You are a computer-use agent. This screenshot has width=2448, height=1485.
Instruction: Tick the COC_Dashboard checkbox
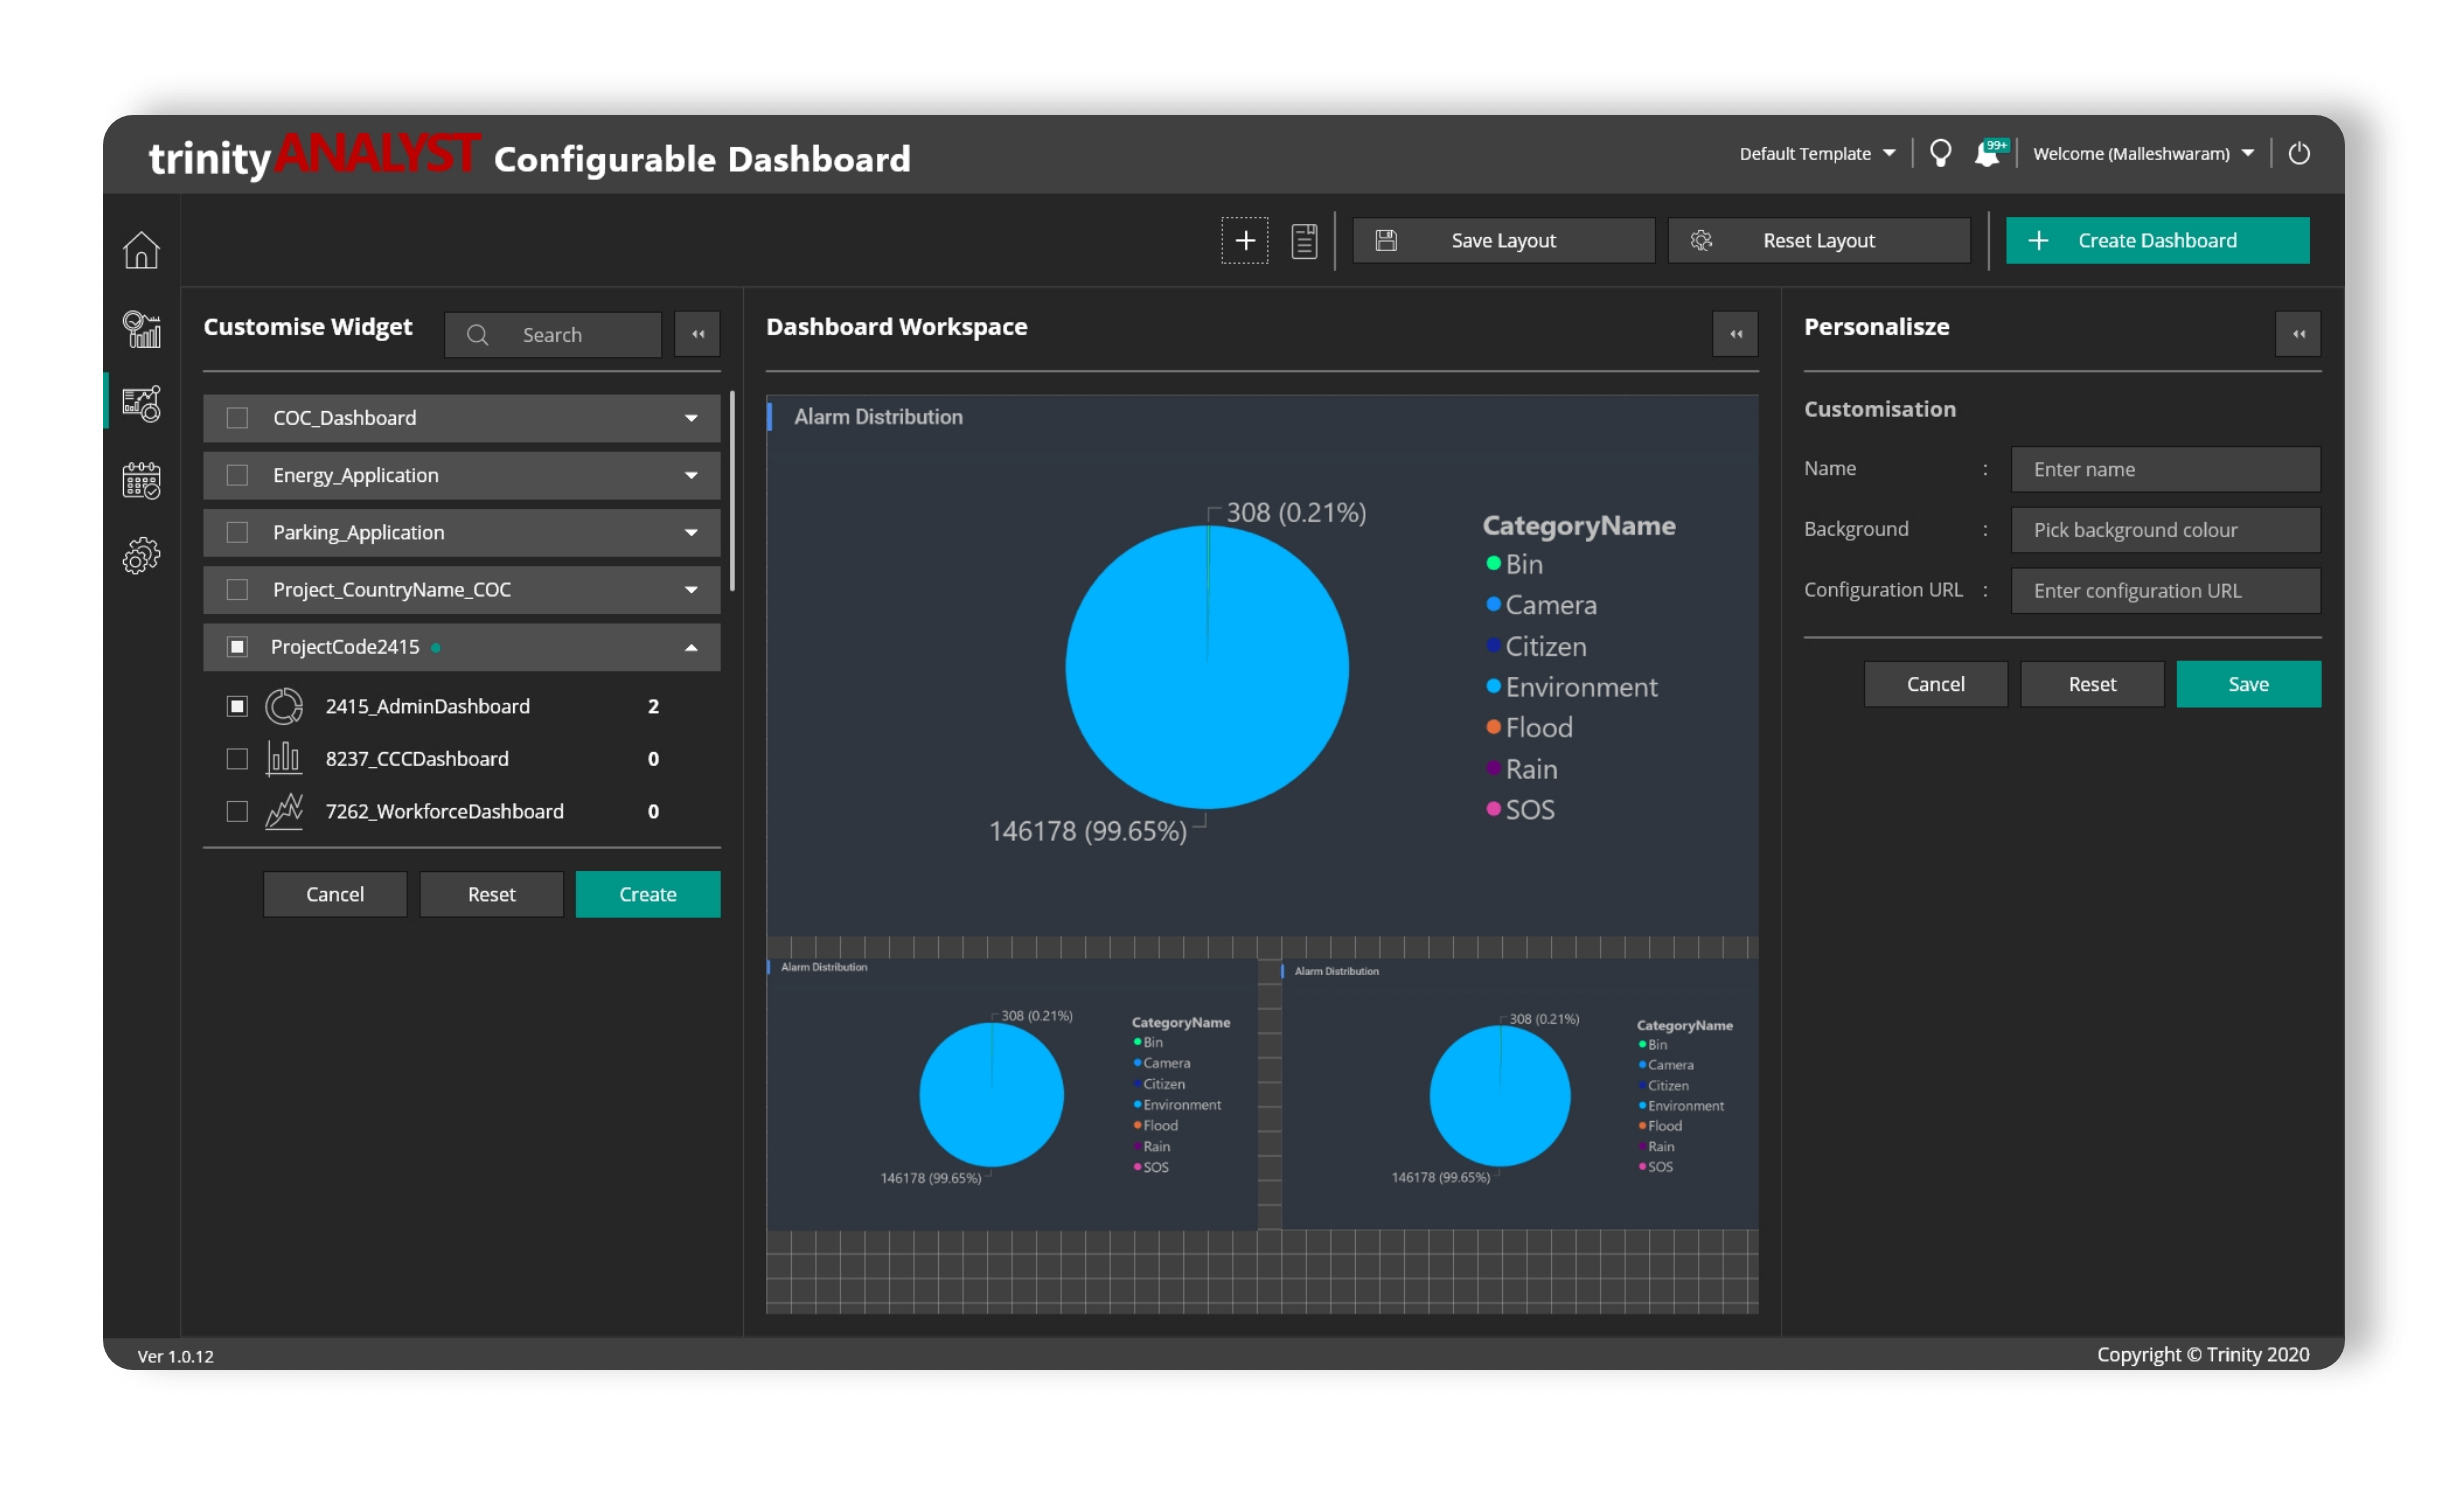(x=237, y=418)
